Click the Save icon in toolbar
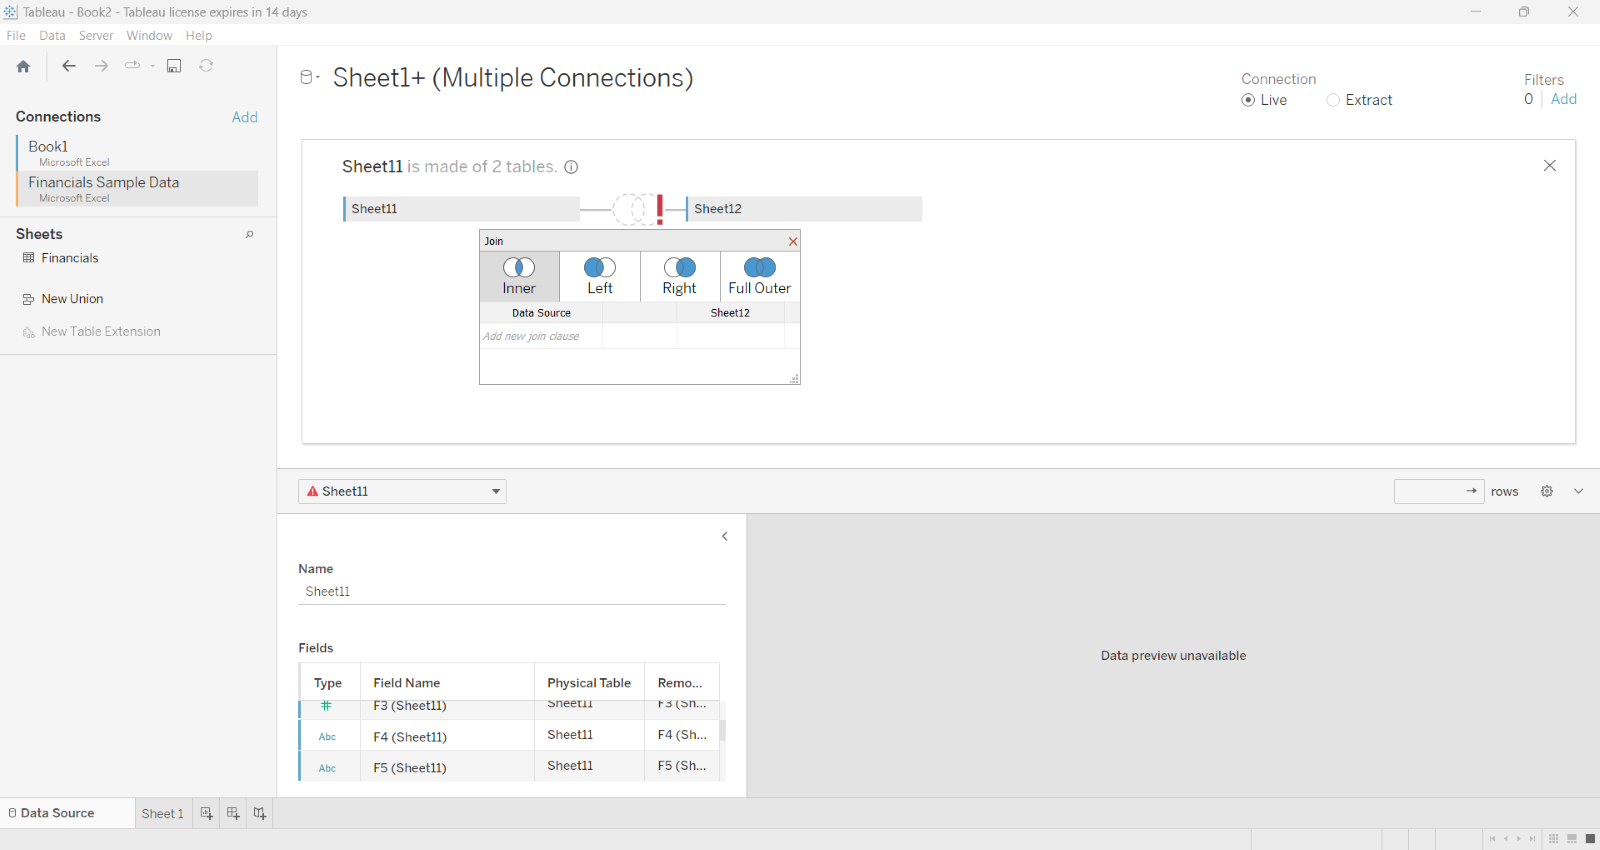This screenshot has width=1600, height=850. click(x=174, y=66)
